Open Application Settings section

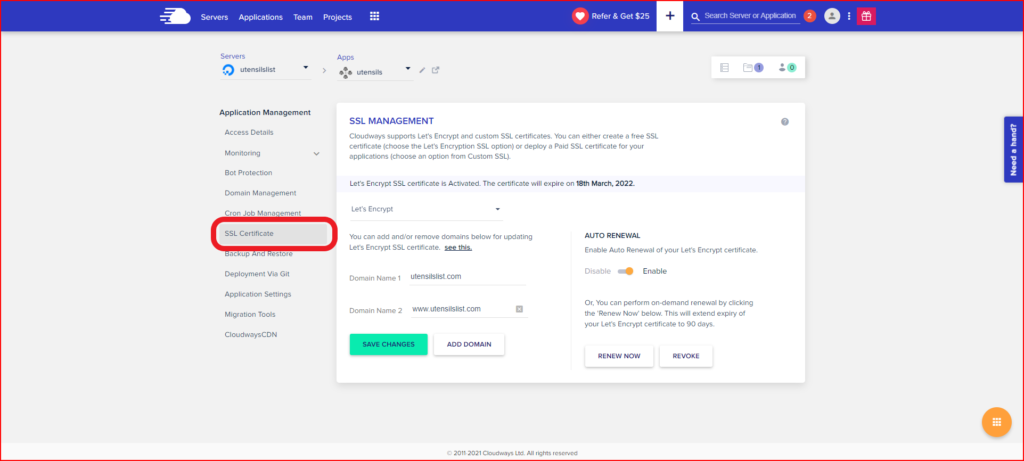click(x=258, y=294)
